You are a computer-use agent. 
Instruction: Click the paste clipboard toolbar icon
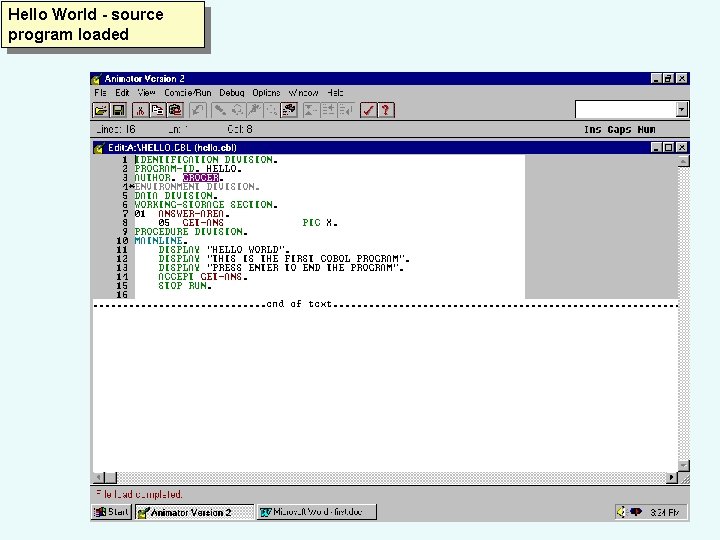(x=175, y=110)
